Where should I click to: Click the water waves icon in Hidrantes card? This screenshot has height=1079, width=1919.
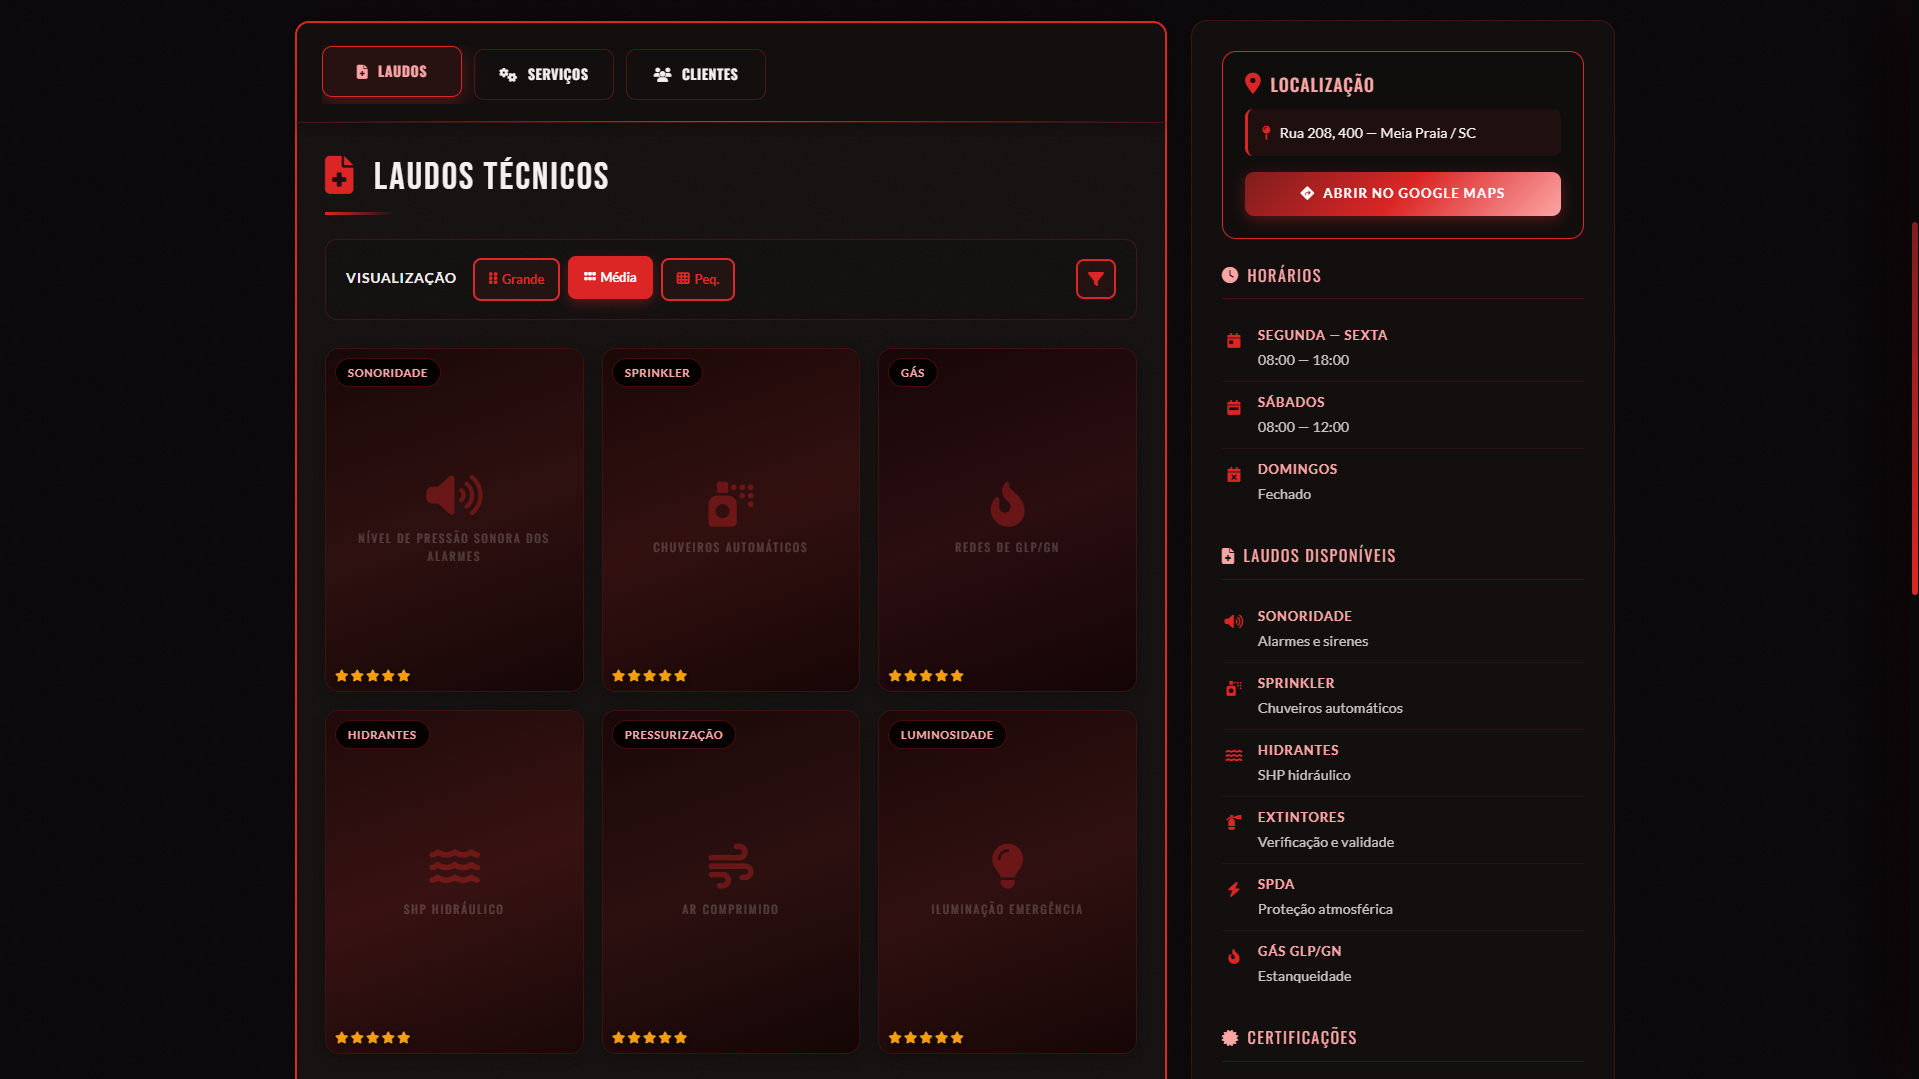pyautogui.click(x=454, y=866)
